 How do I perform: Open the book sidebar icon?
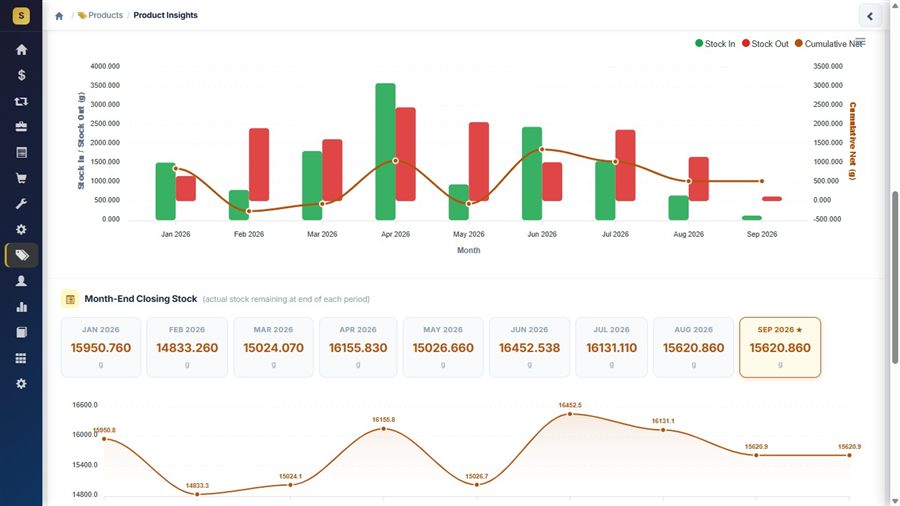(21, 333)
